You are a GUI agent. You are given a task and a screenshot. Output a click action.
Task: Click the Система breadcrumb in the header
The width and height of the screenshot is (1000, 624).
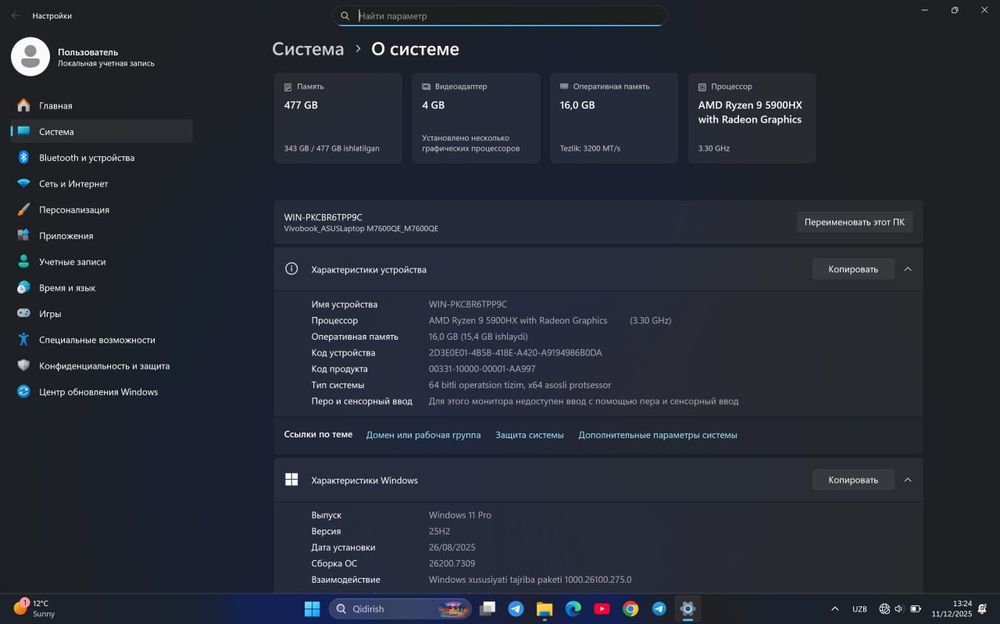click(308, 49)
